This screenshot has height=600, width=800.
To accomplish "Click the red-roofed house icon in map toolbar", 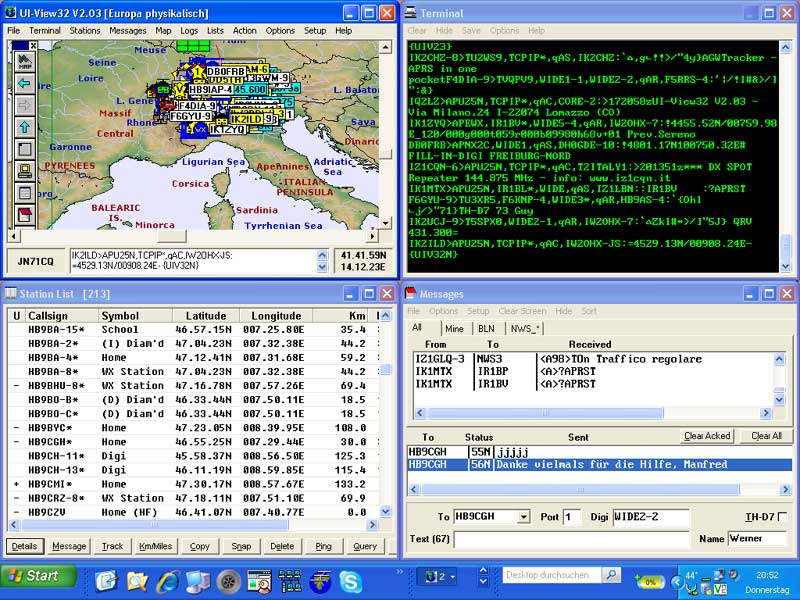I will pyautogui.click(x=24, y=215).
